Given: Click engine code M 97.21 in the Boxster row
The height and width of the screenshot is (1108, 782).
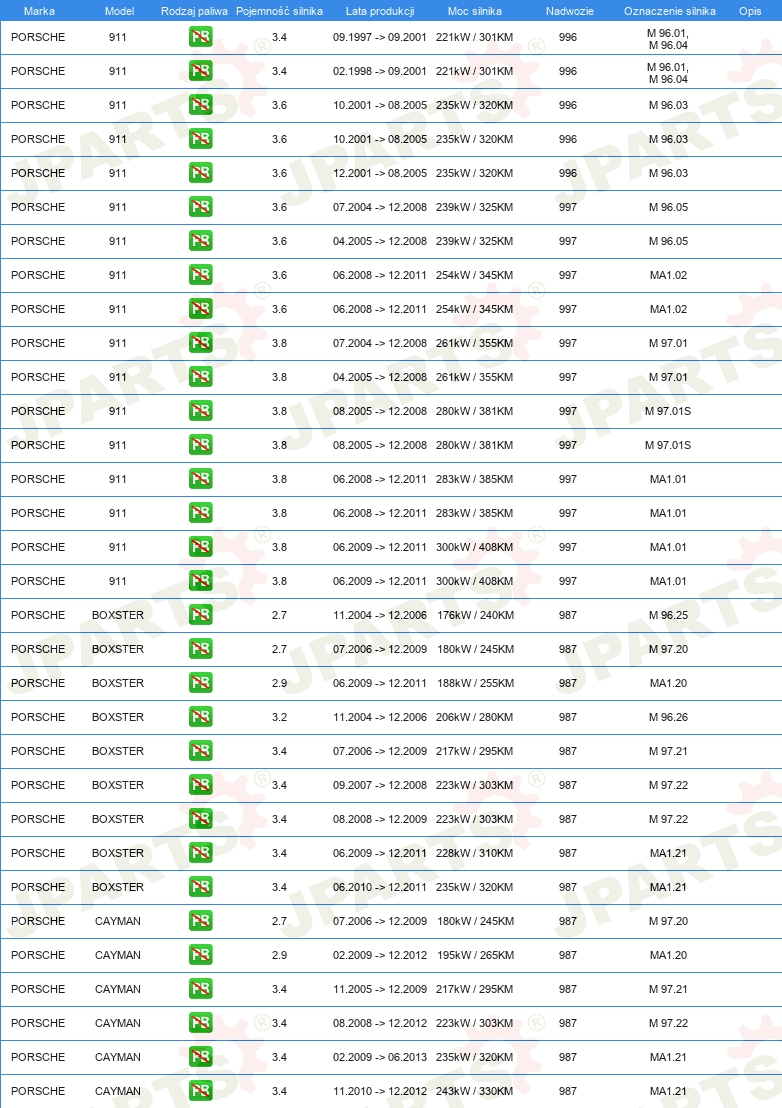Looking at the screenshot, I should (x=668, y=750).
